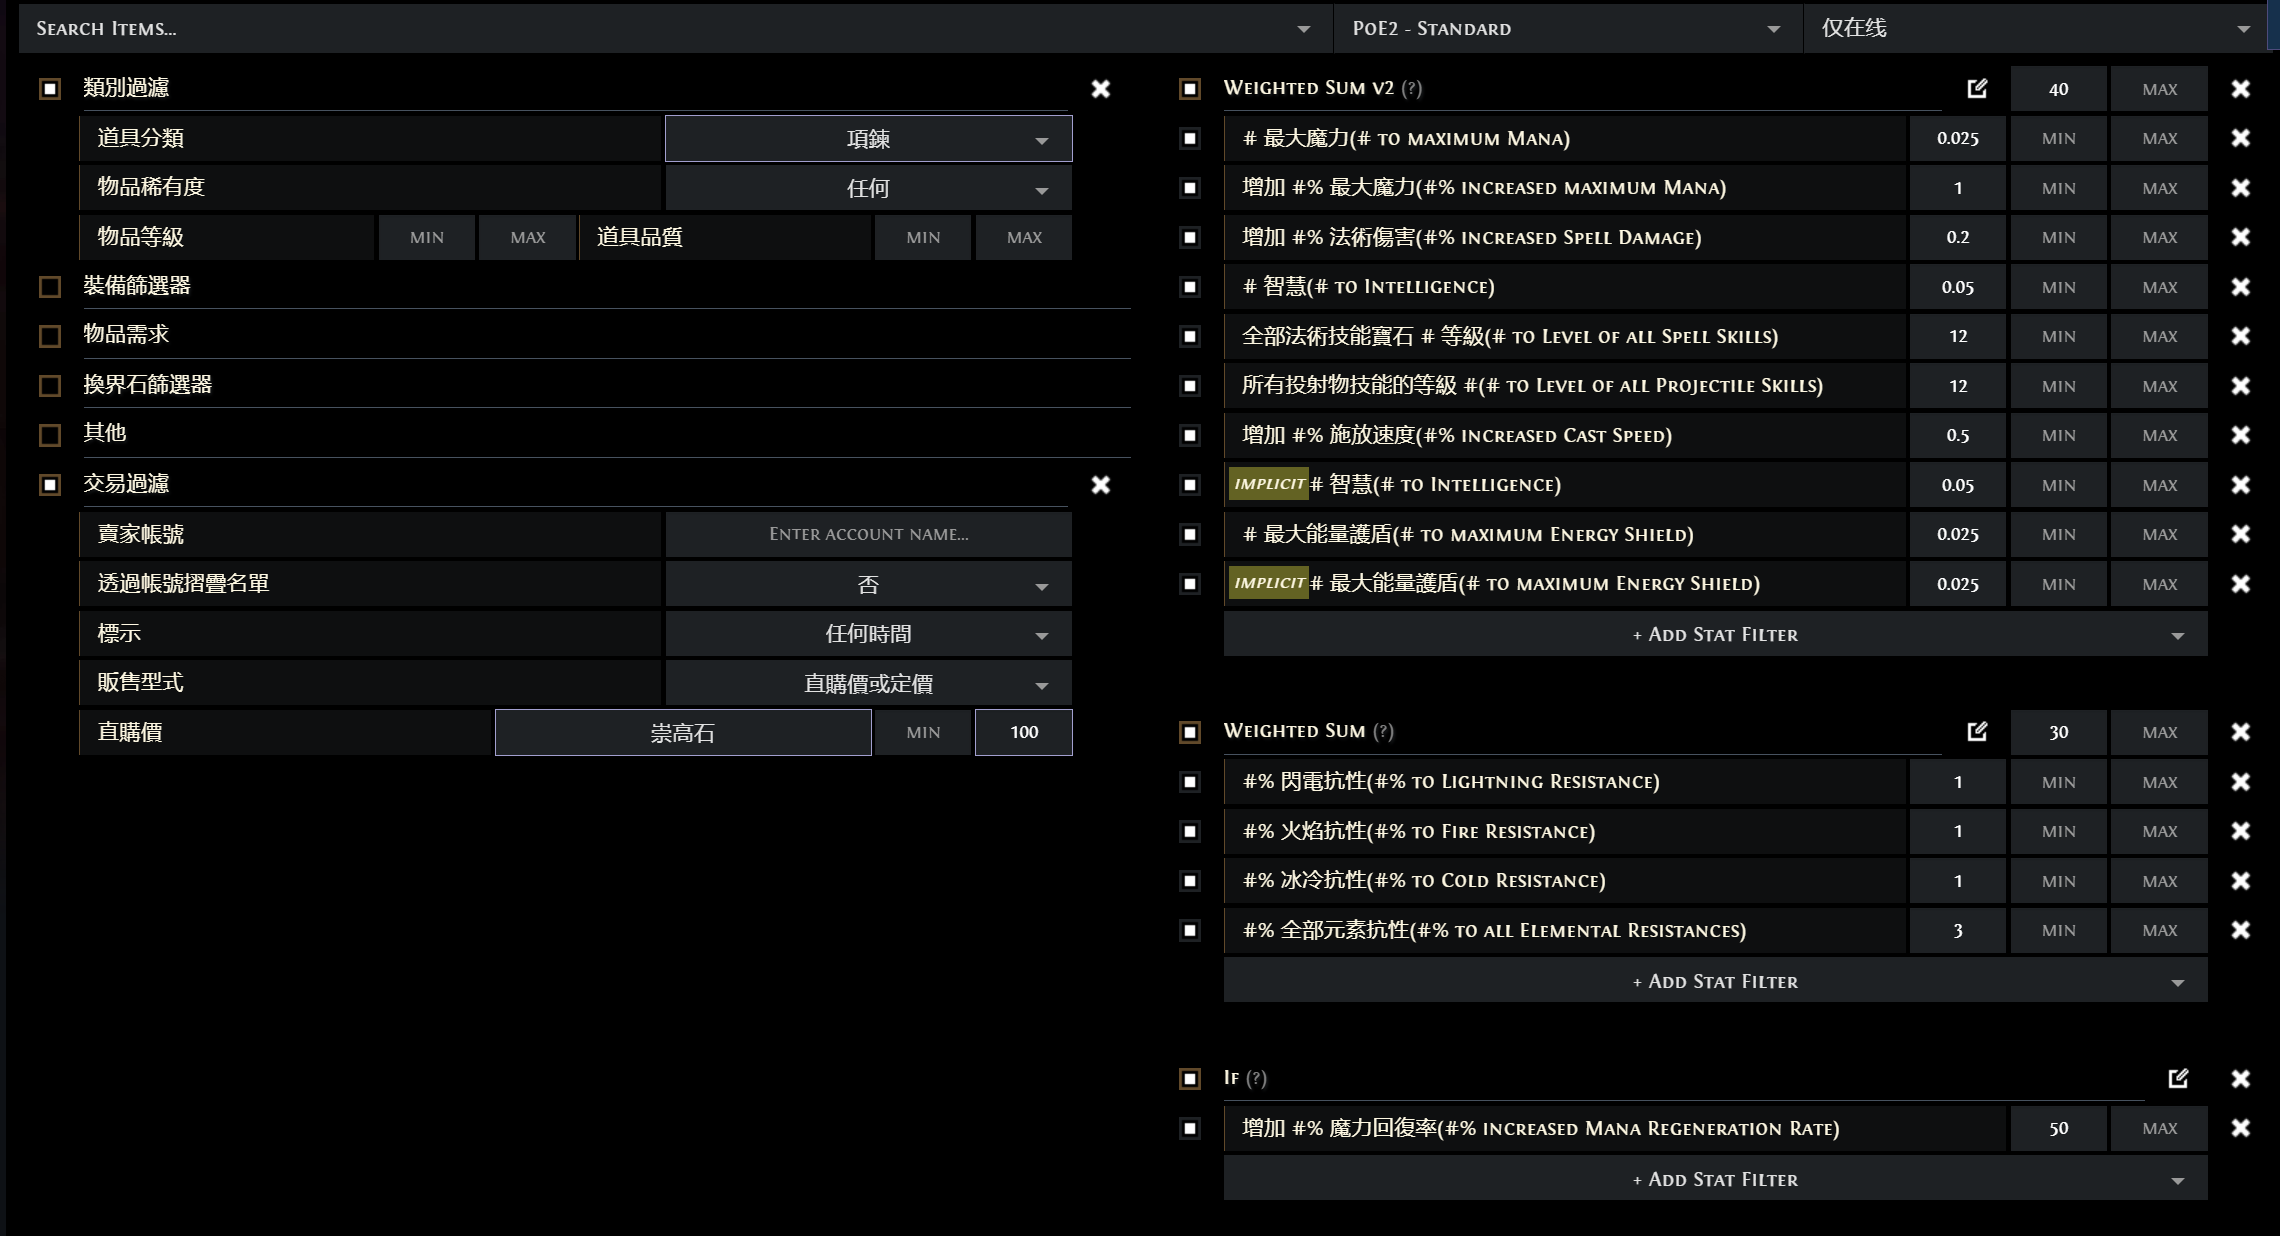Click the edit icon beside Weighted Sum V2
The width and height of the screenshot is (2280, 1236).
click(1977, 88)
